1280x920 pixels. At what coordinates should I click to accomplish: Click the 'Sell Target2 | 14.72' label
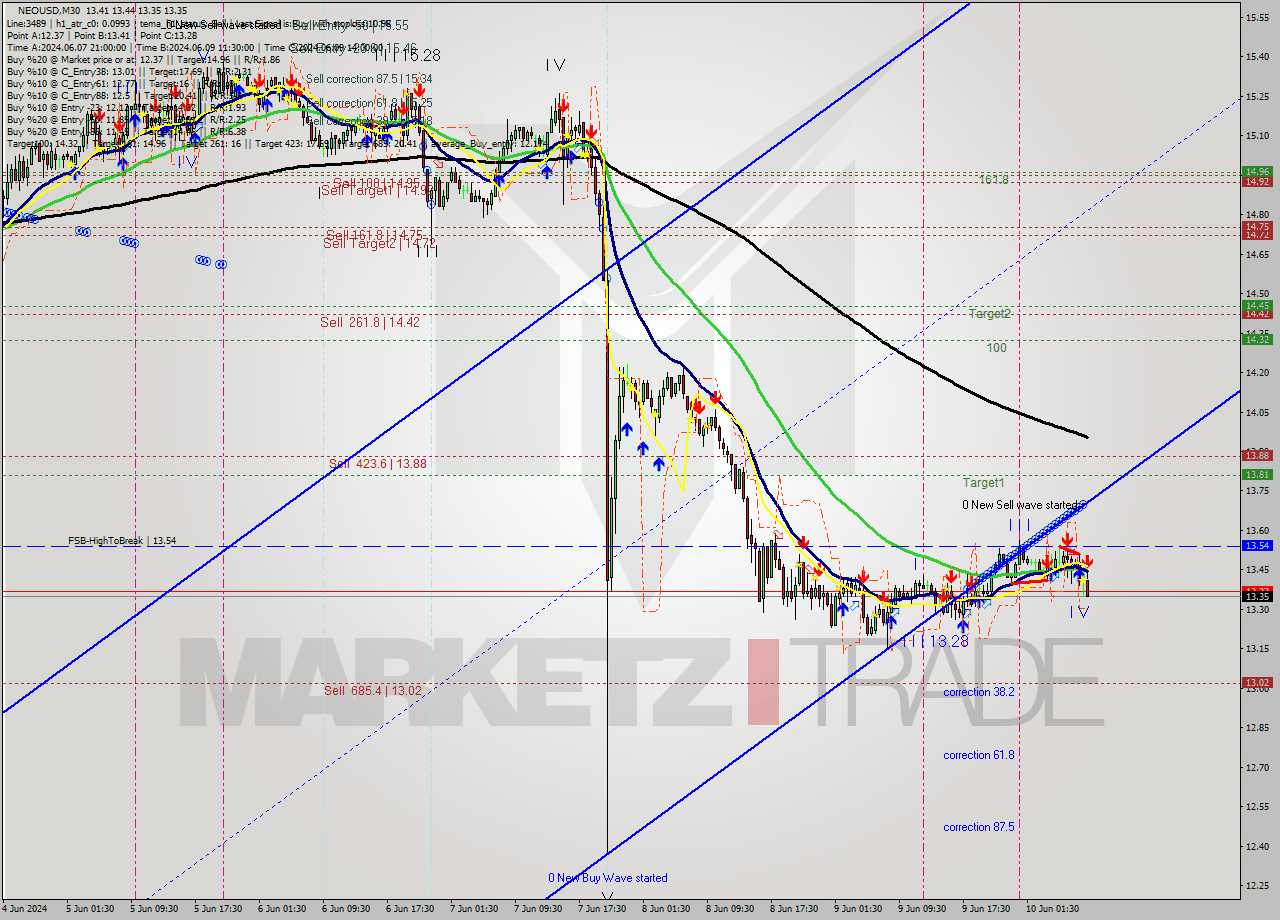[379, 243]
